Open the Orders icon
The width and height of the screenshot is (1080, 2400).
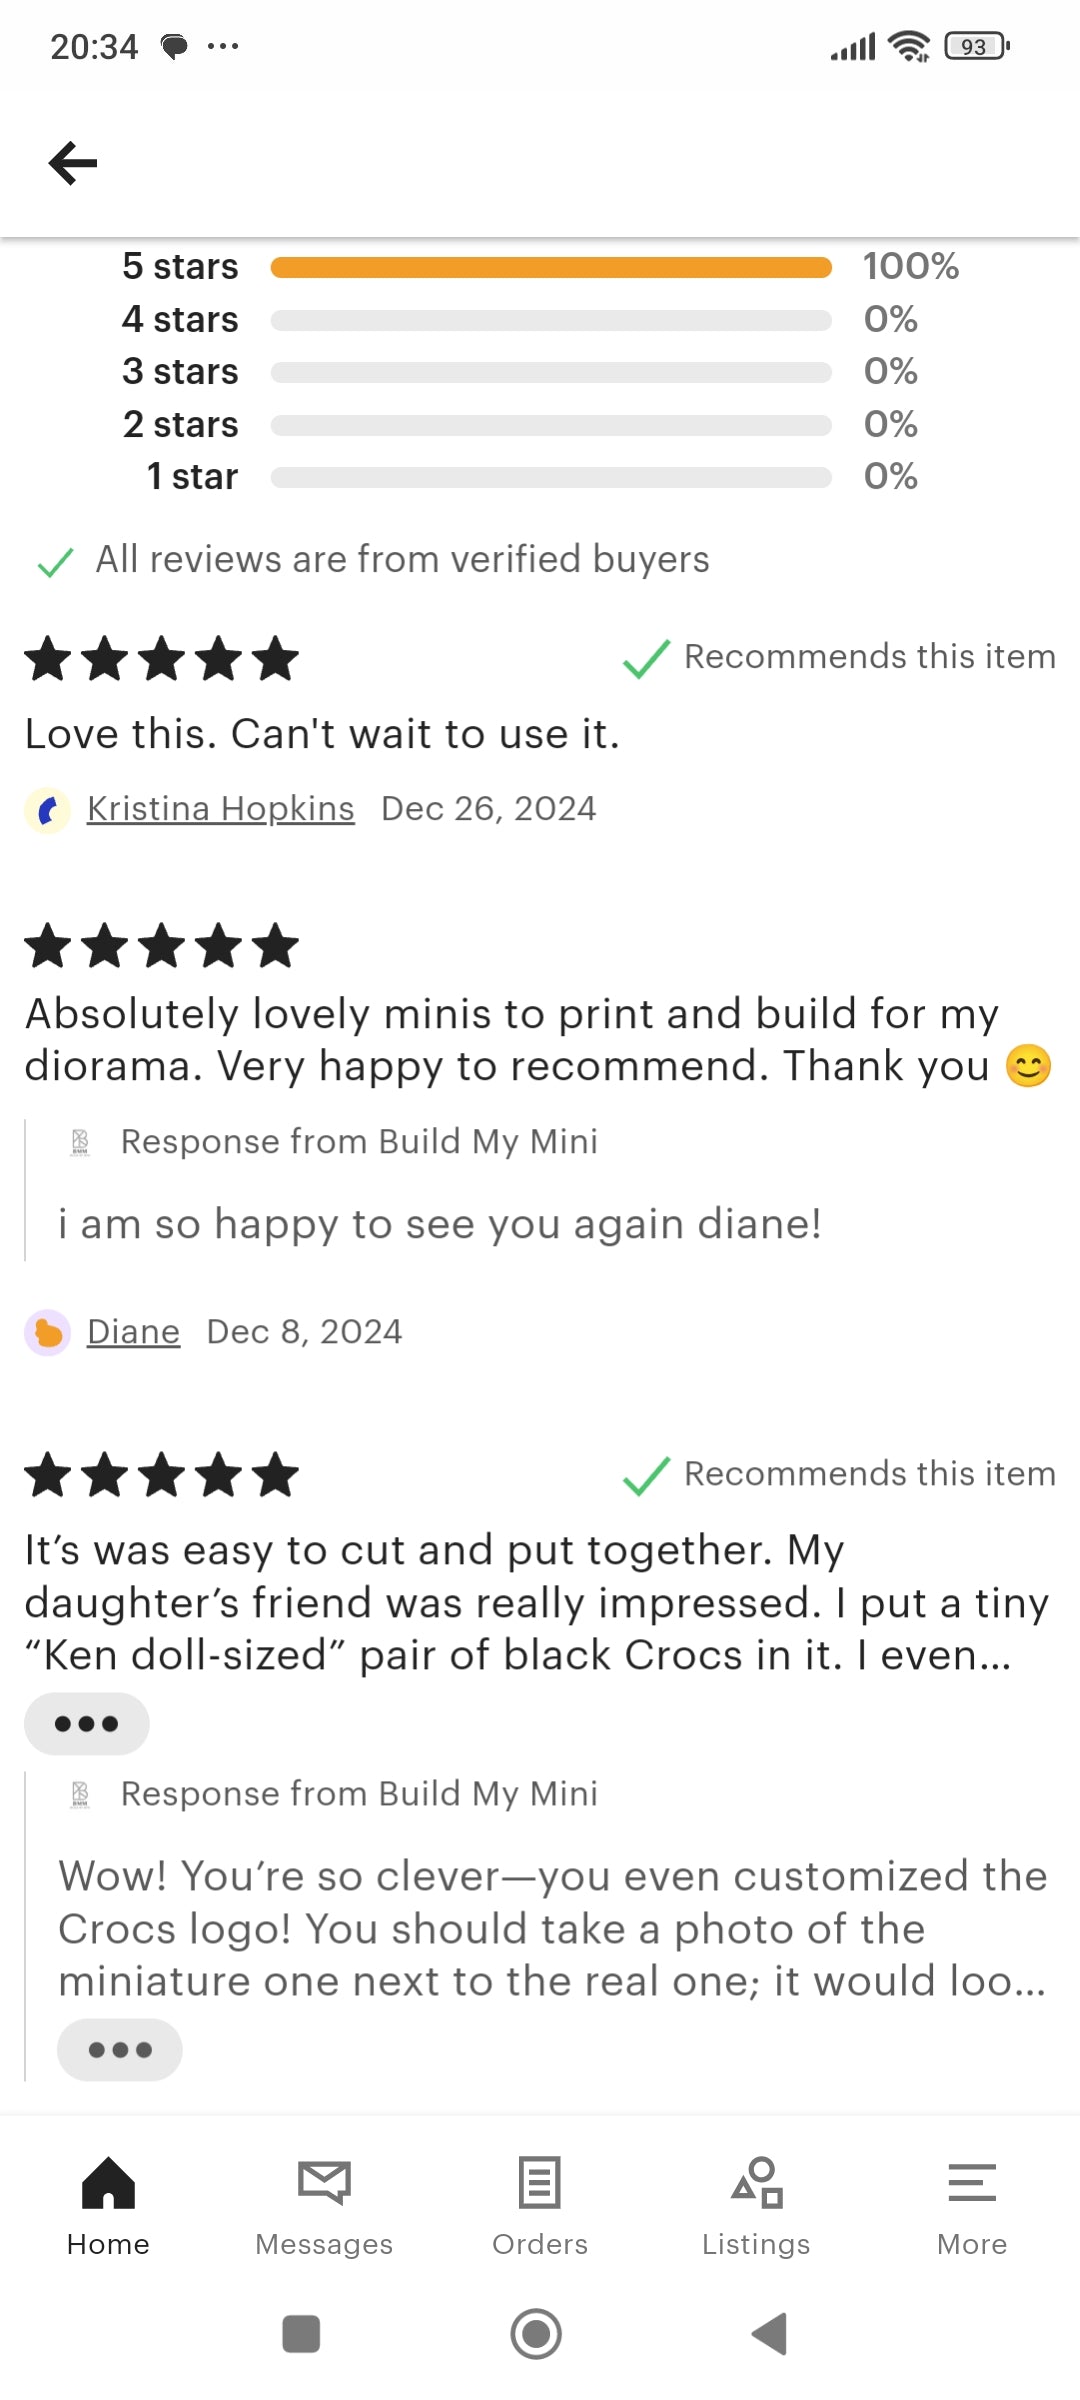[540, 2182]
